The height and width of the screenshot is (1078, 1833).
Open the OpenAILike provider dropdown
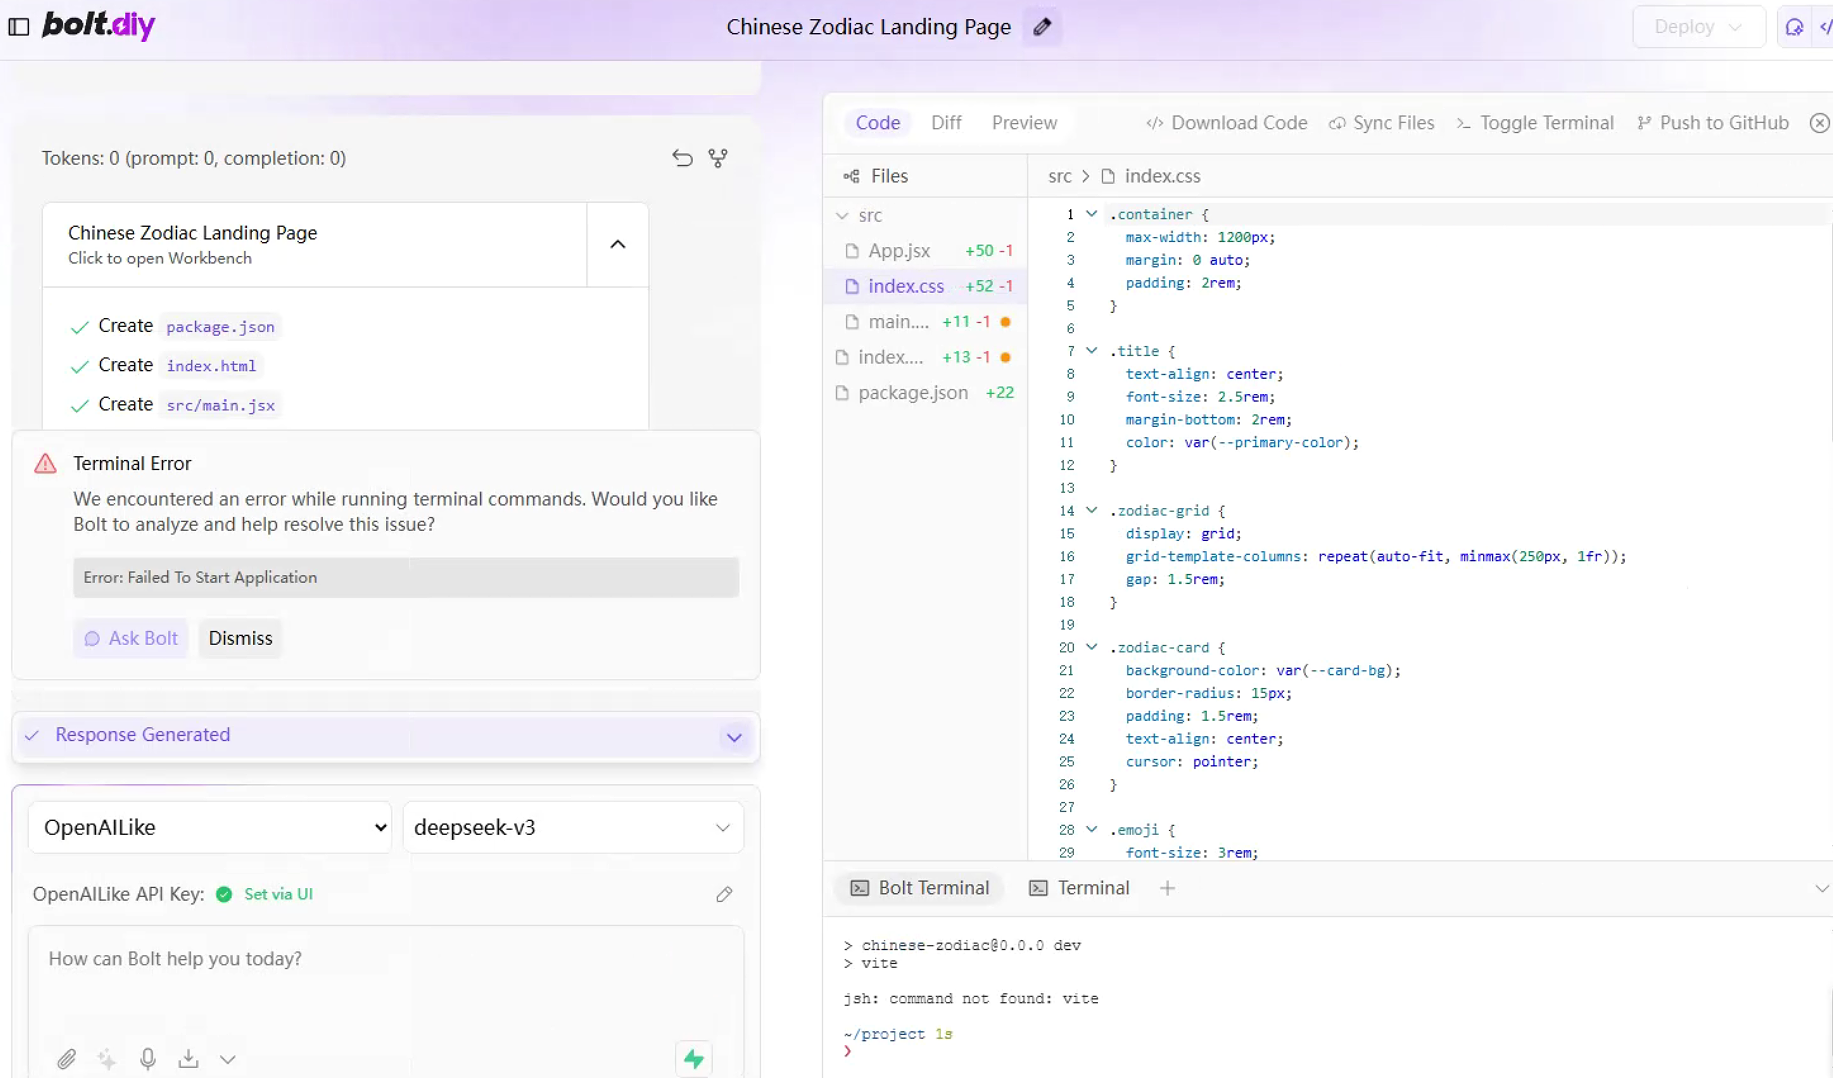coord(210,827)
